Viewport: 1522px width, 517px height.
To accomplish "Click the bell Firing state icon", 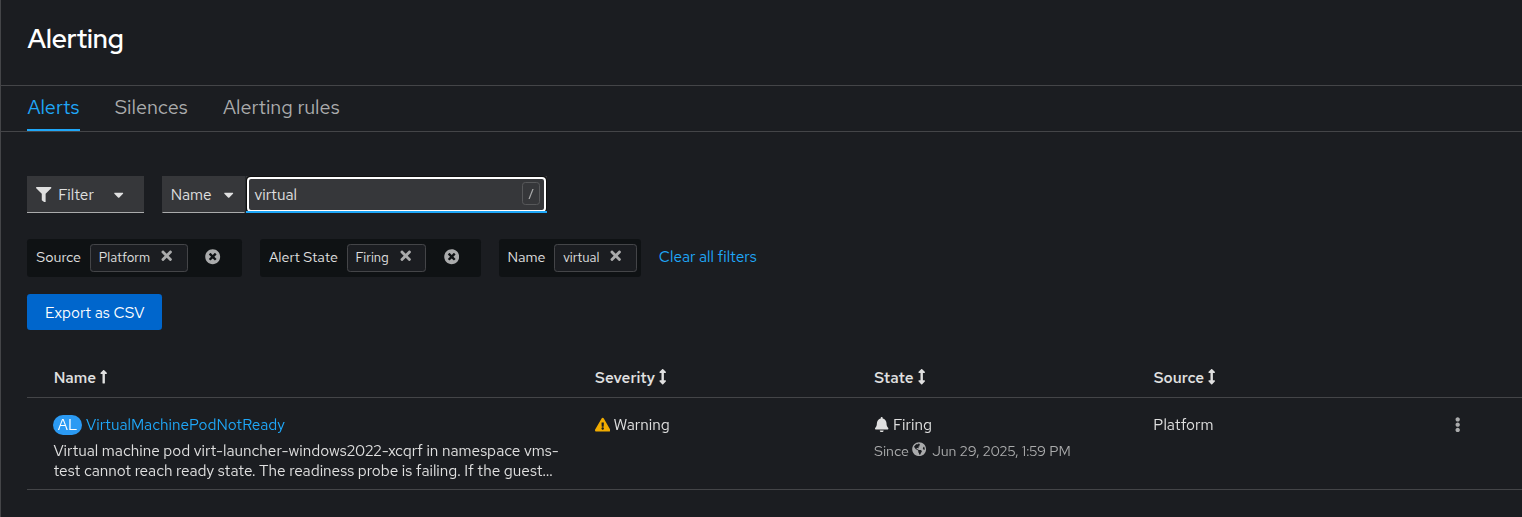I will point(881,425).
